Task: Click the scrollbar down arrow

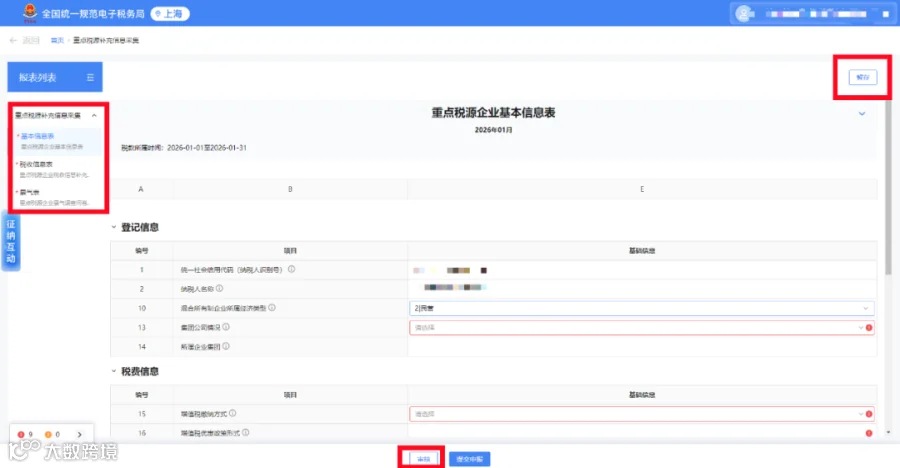Action: click(889, 432)
